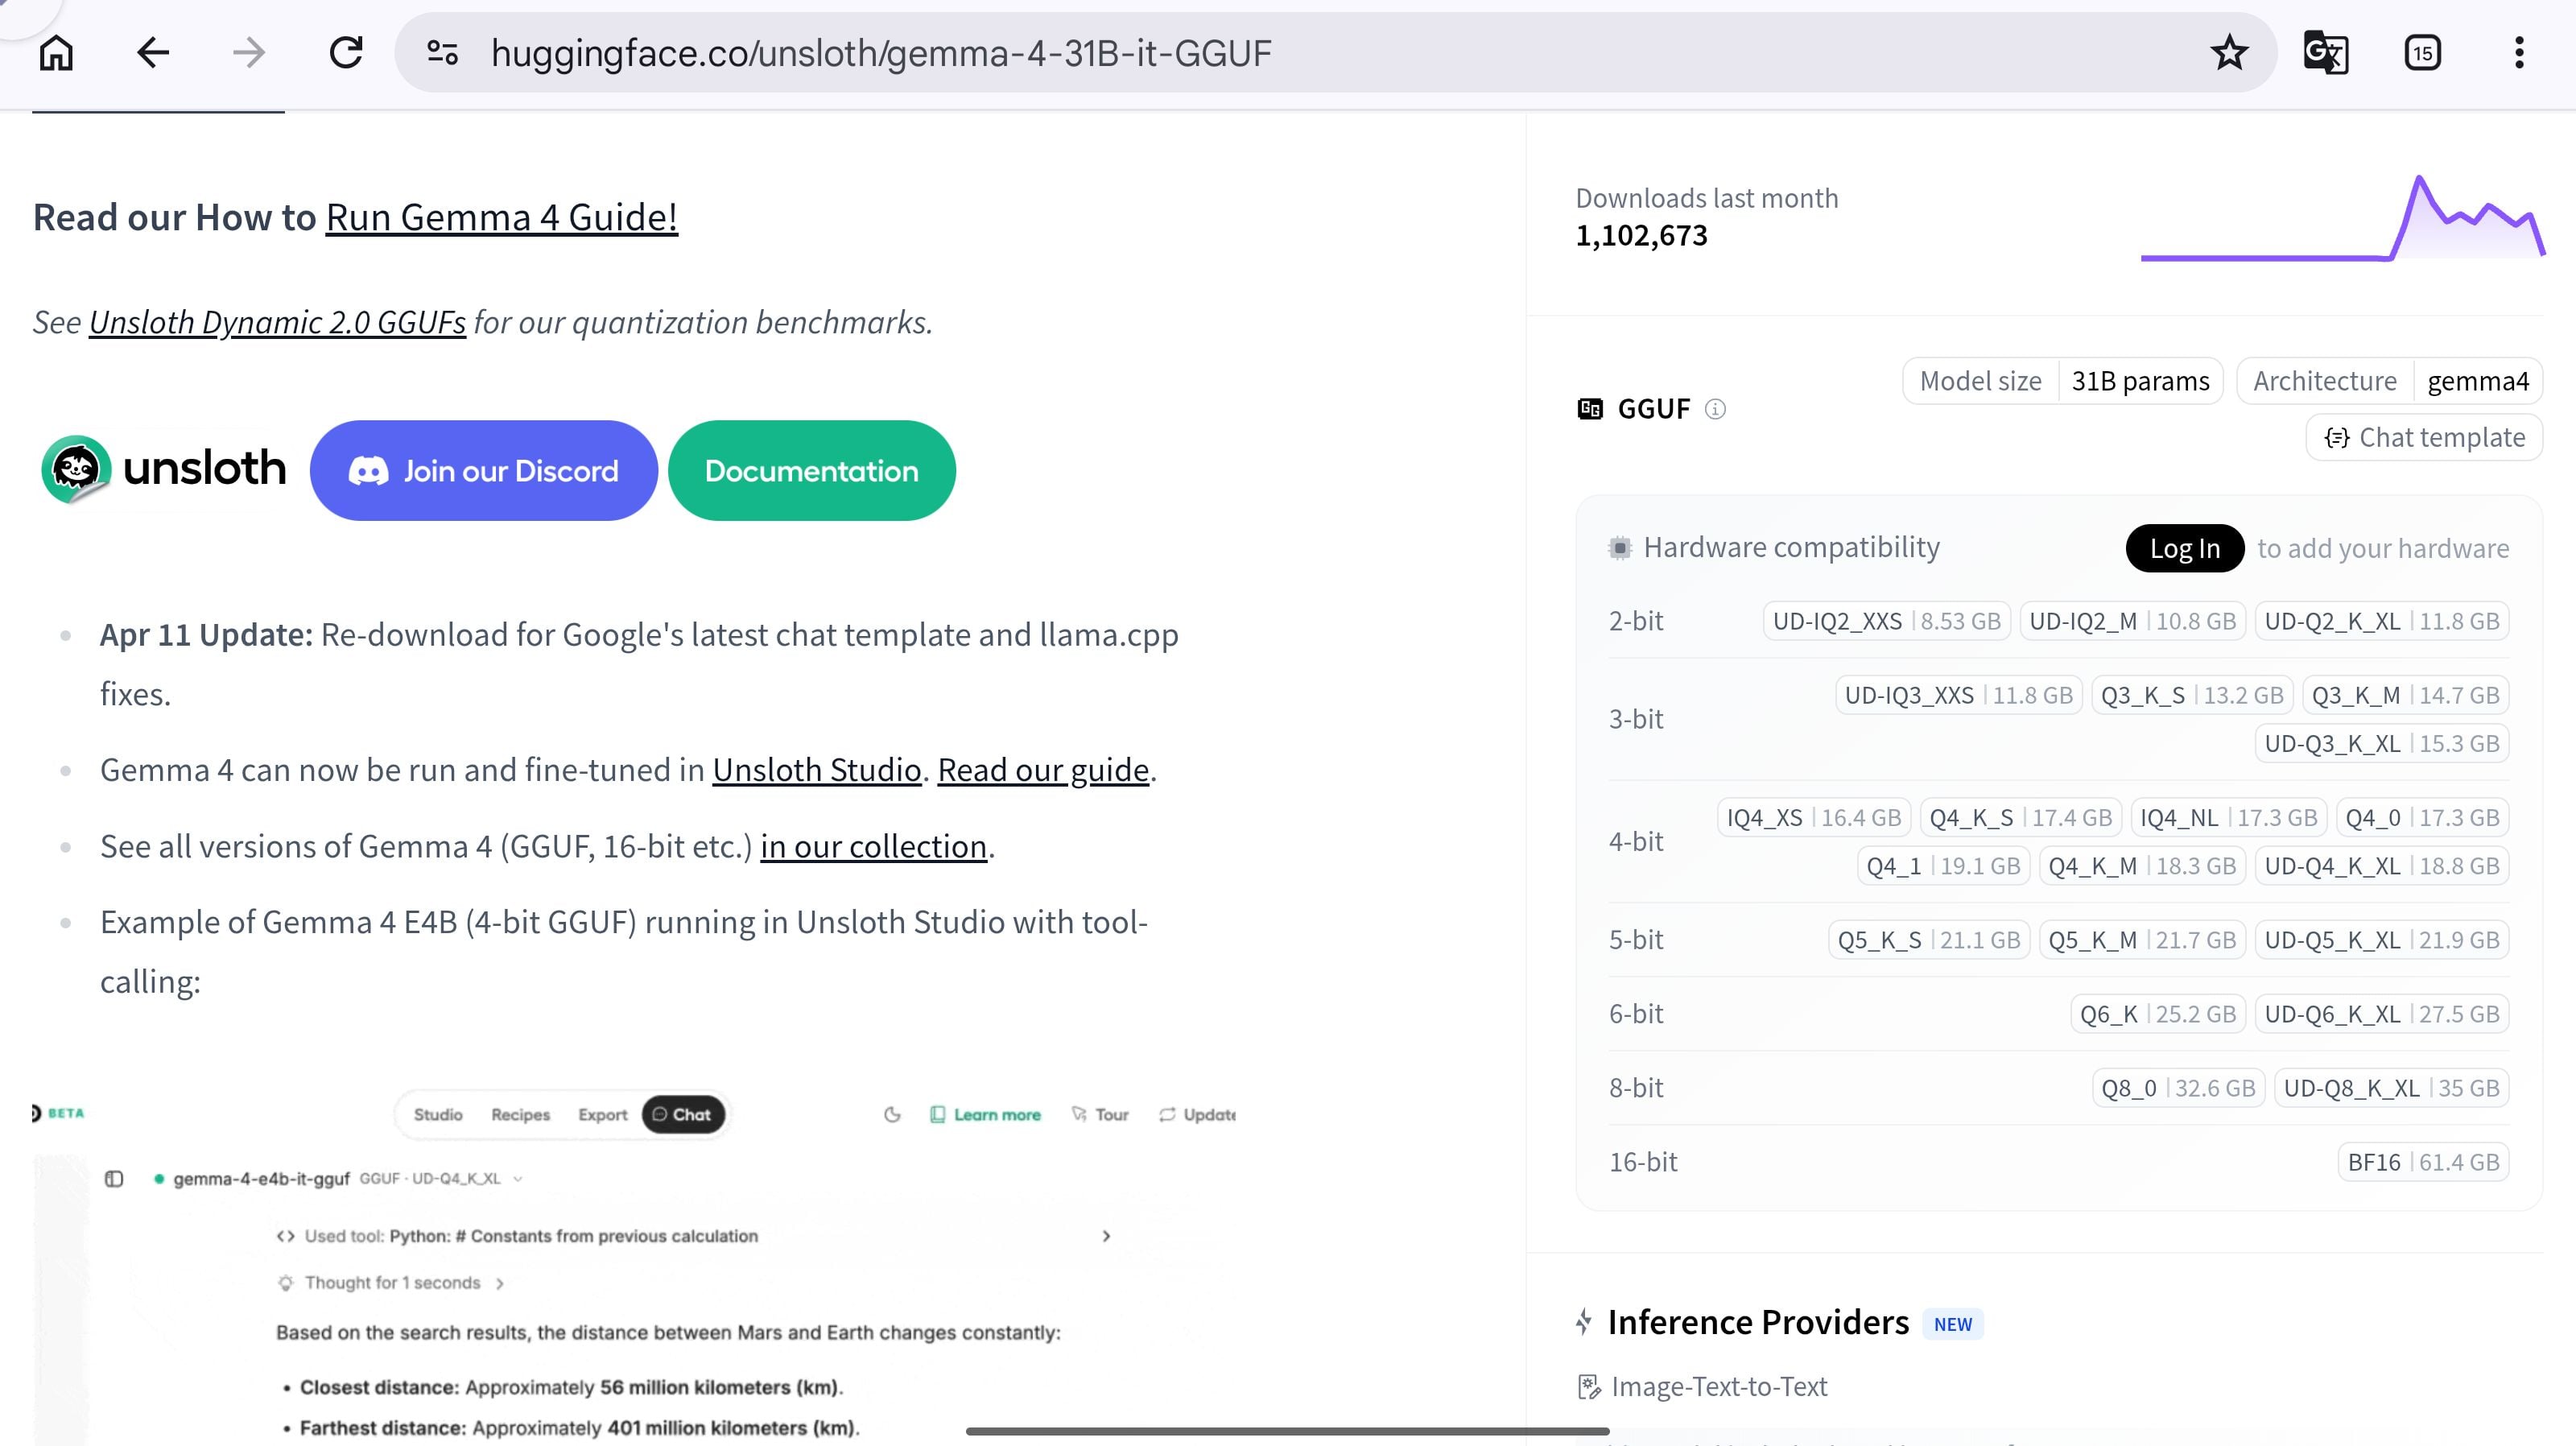The image size is (2576, 1446).
Task: Click the Log In button
Action: [x=2185, y=548]
